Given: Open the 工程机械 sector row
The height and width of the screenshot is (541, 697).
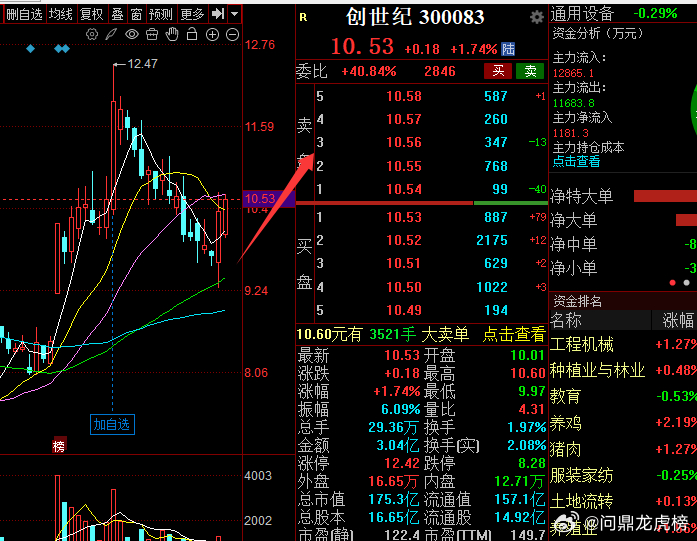Looking at the screenshot, I should 623,345.
